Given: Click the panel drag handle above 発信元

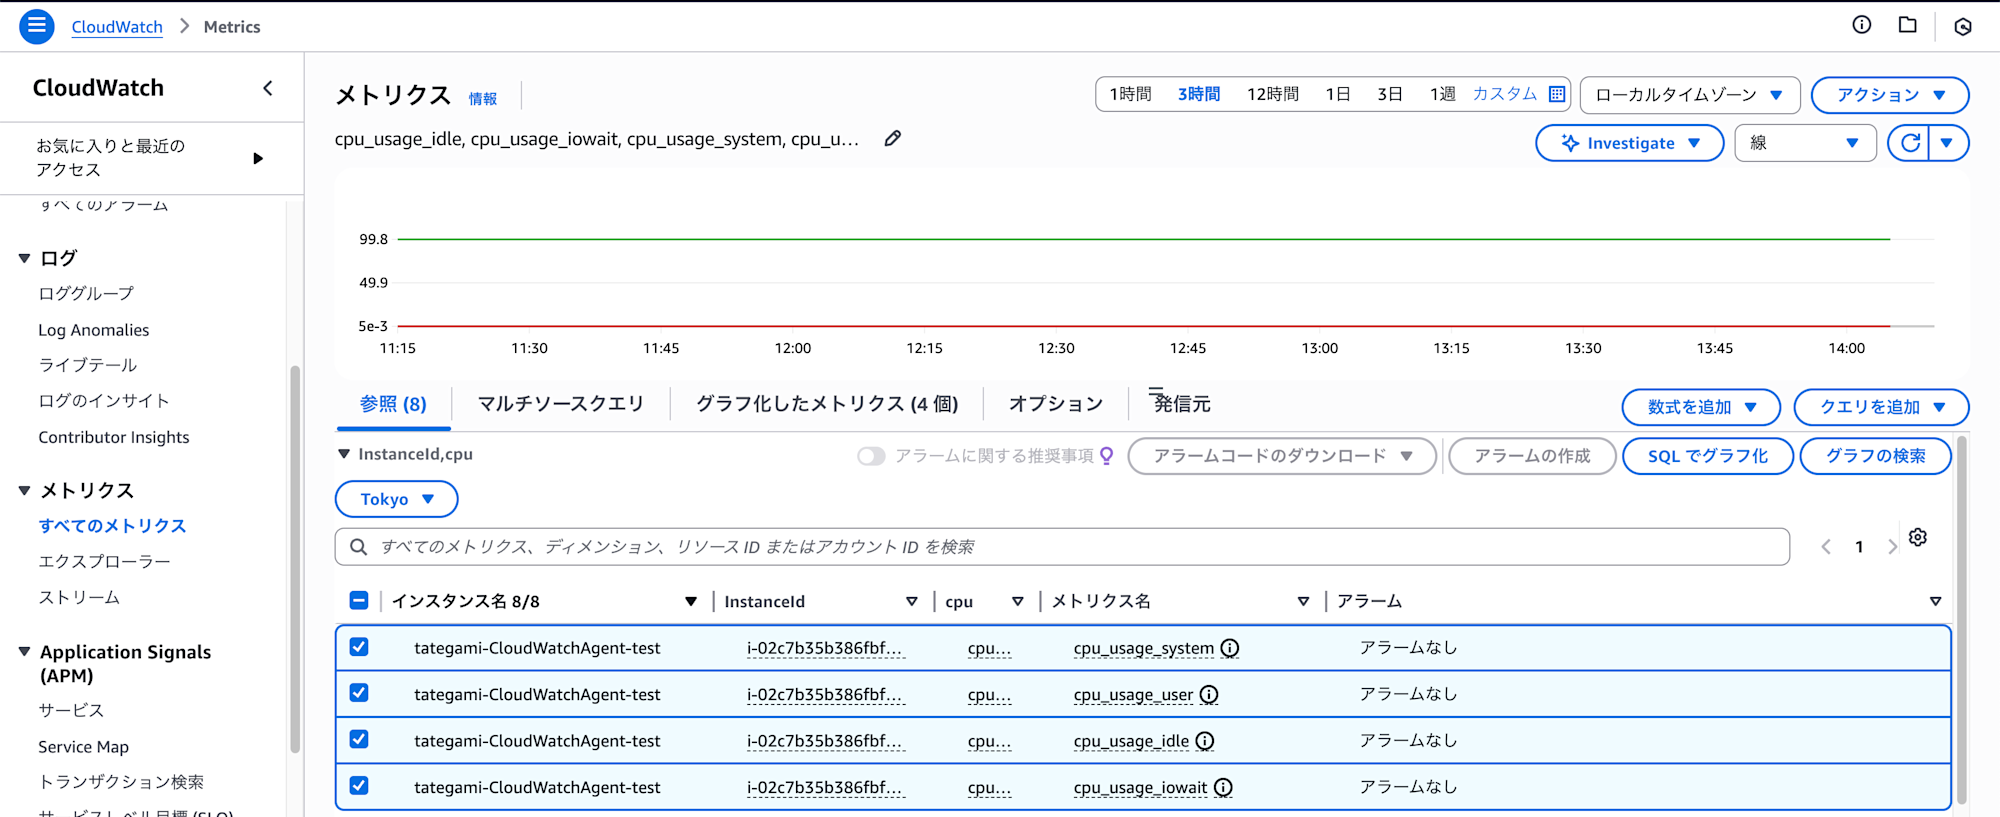Looking at the screenshot, I should pos(1156,391).
